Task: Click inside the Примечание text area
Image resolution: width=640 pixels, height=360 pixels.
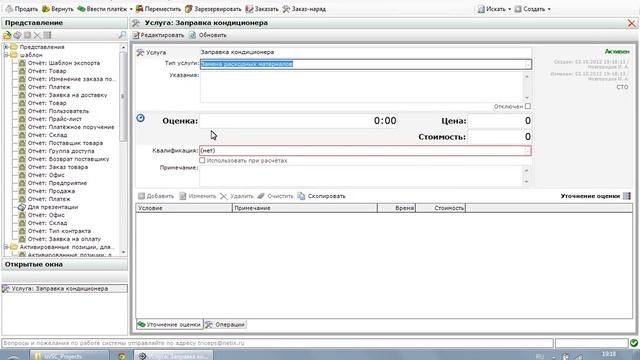Action: point(361,176)
